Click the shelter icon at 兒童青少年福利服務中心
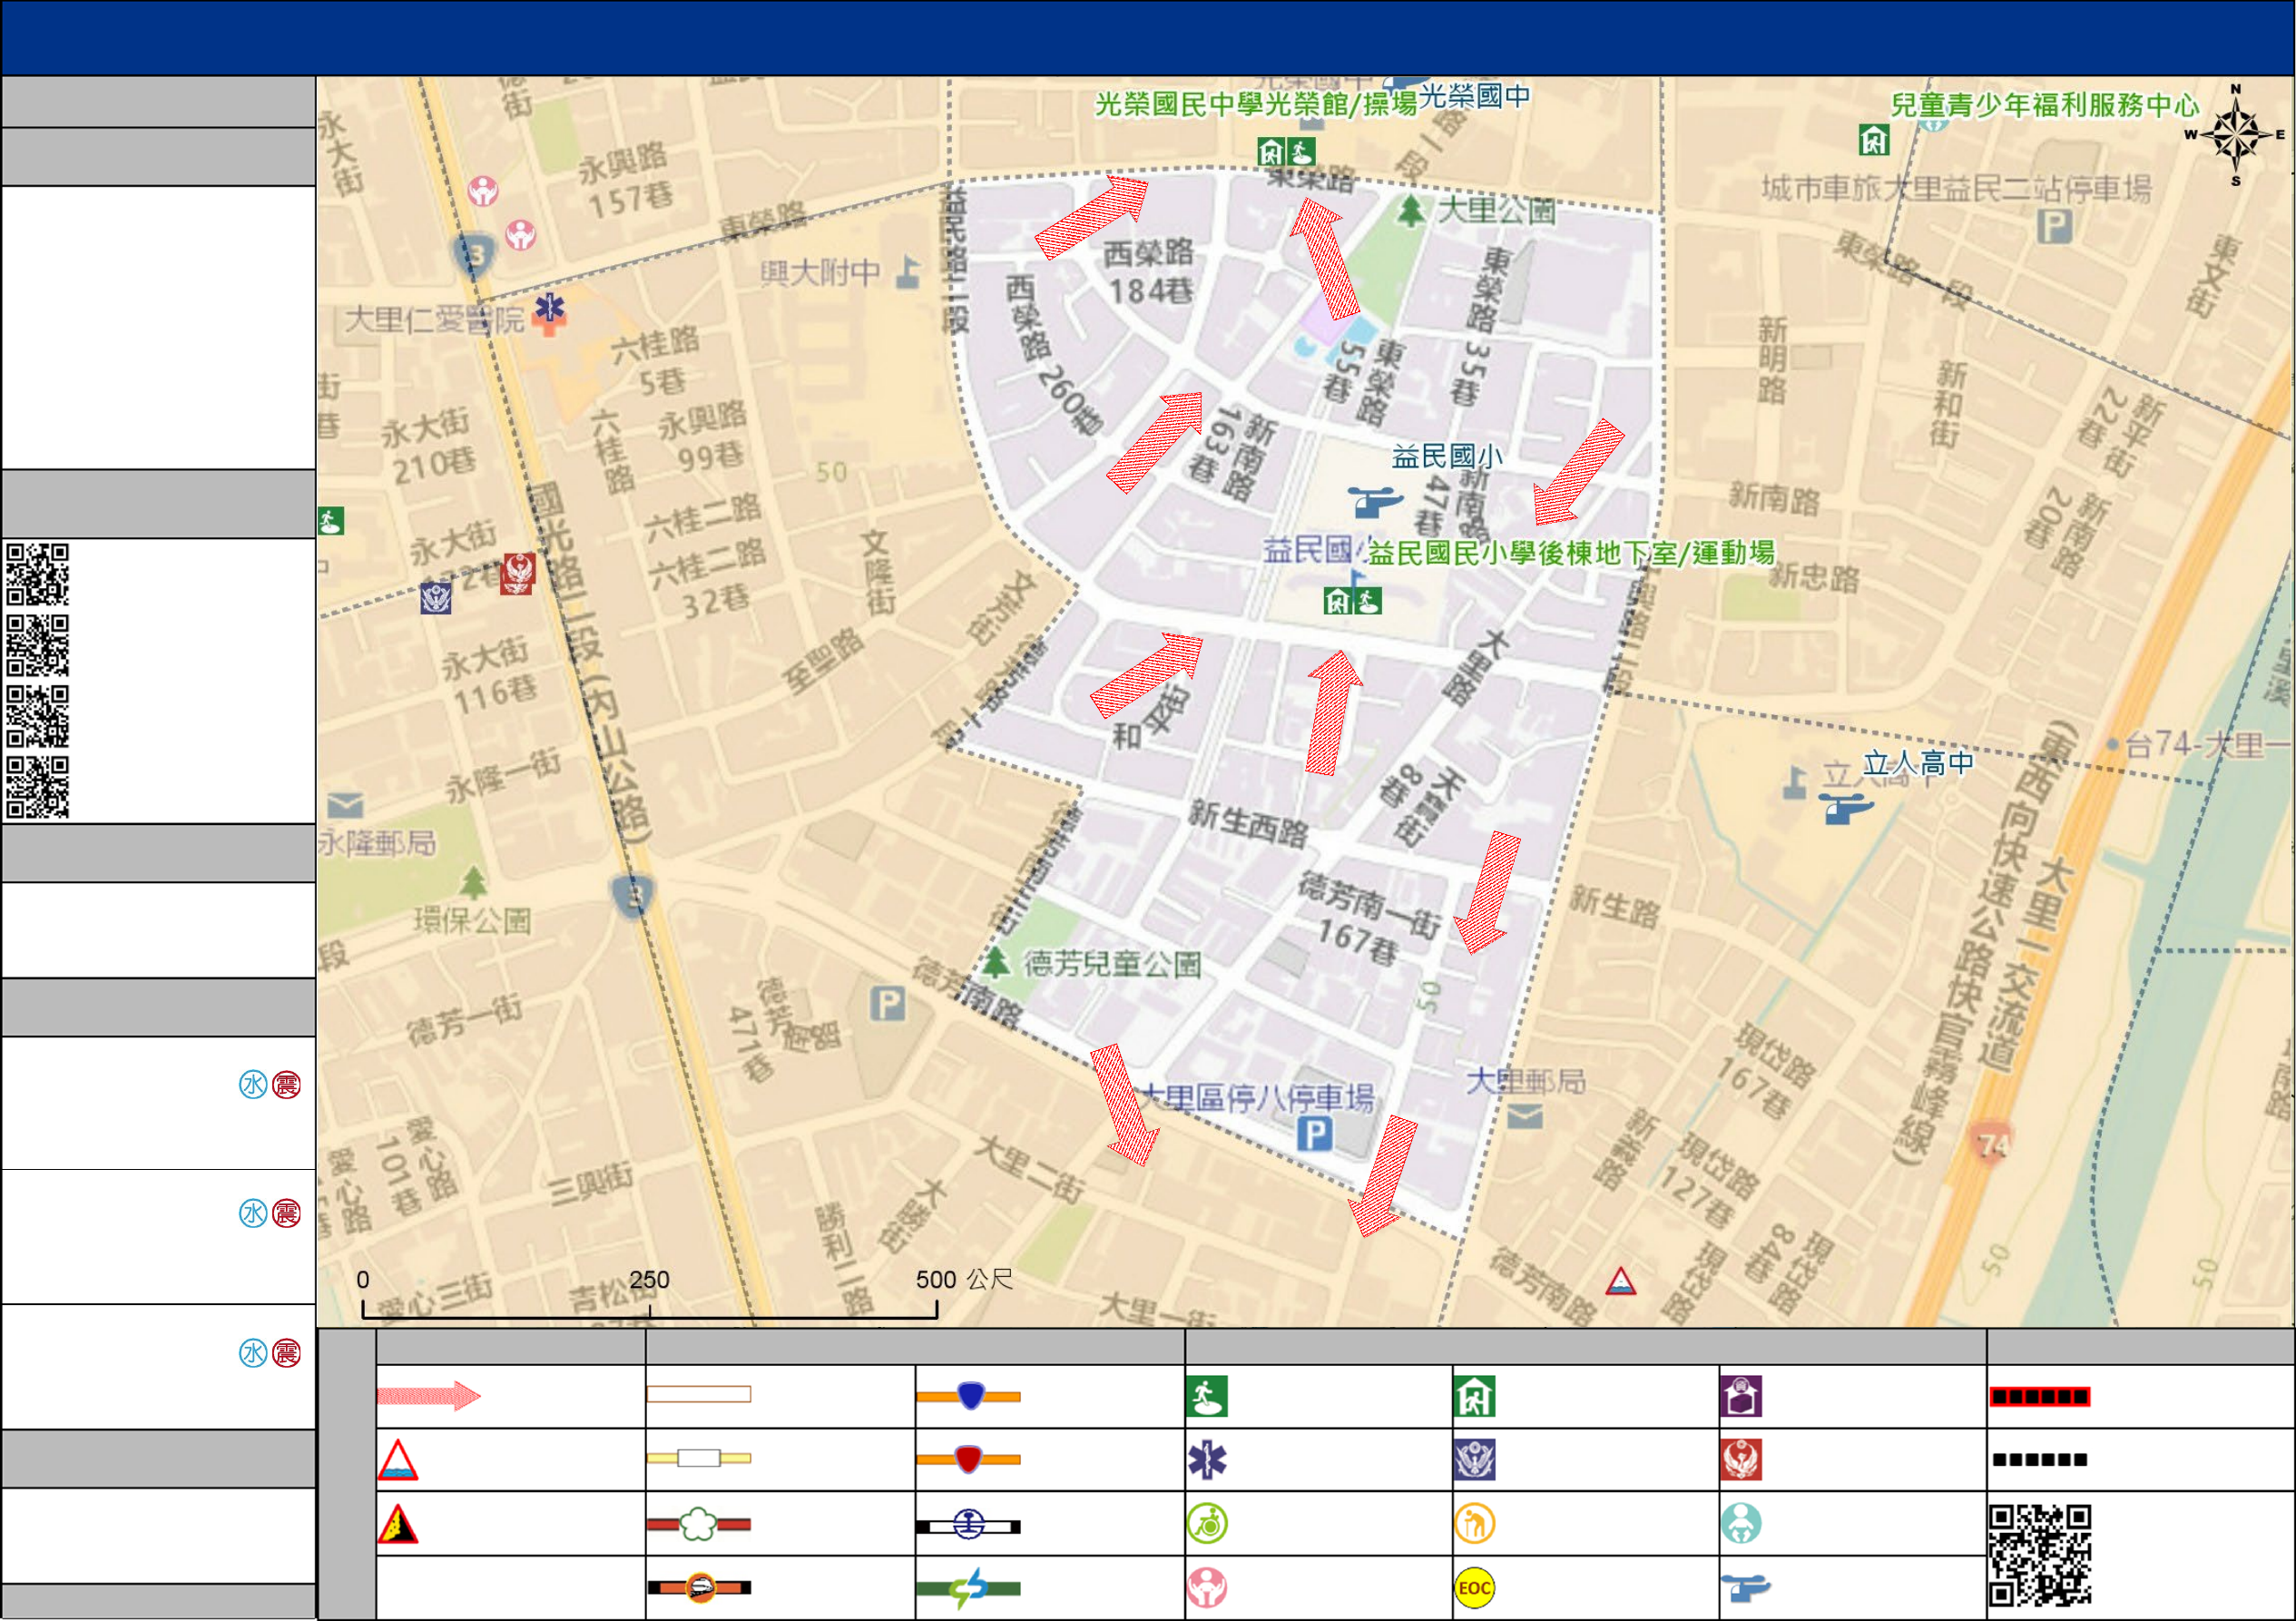The height and width of the screenshot is (1621, 2296). (x=1874, y=139)
